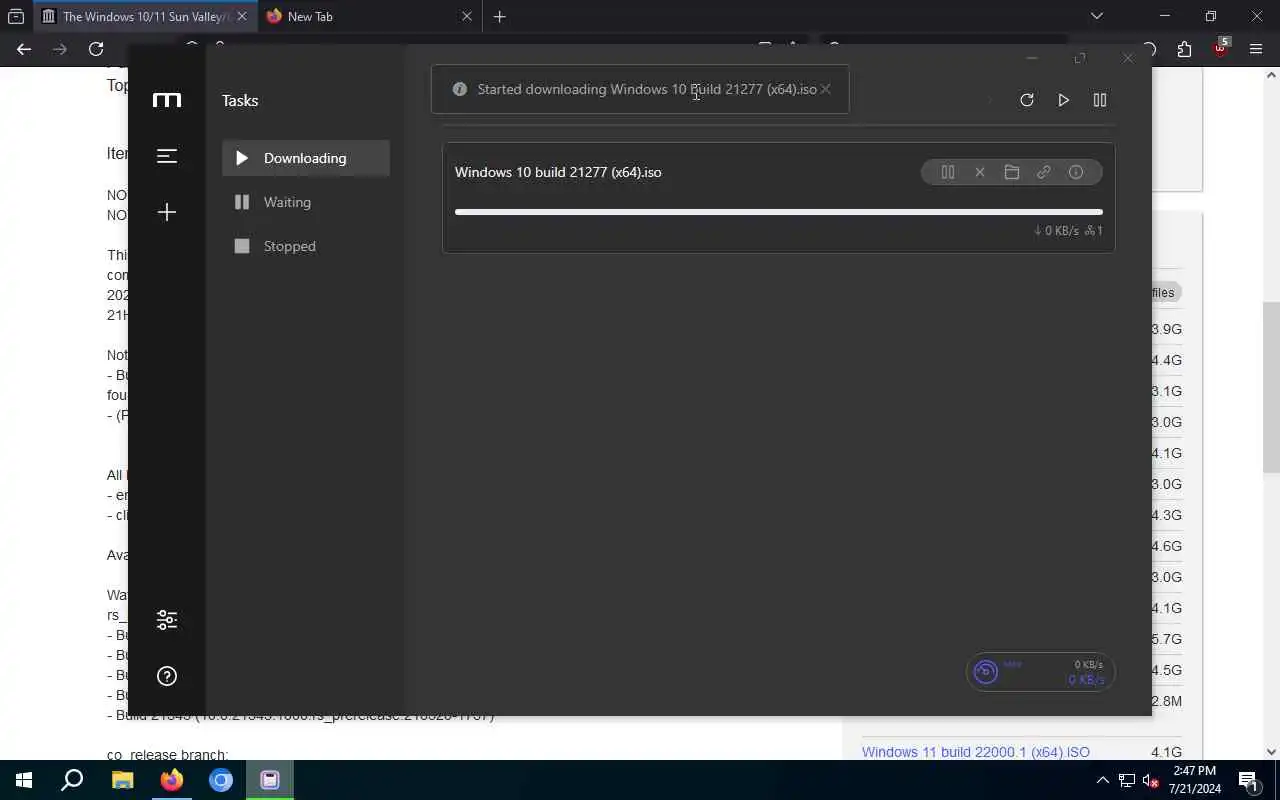The height and width of the screenshot is (800, 1280).
Task: Open Windows notification center
Action: pyautogui.click(x=1247, y=780)
